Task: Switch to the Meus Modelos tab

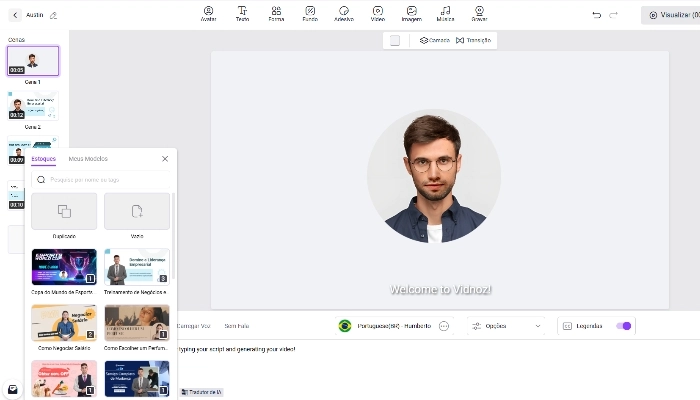Action: [88, 159]
